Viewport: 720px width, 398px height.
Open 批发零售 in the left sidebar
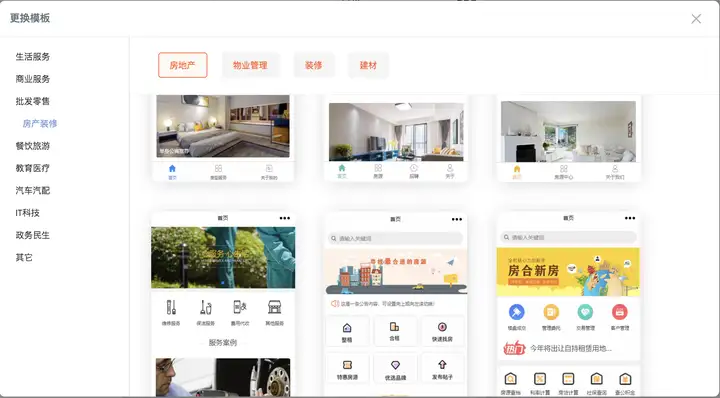pos(33,101)
